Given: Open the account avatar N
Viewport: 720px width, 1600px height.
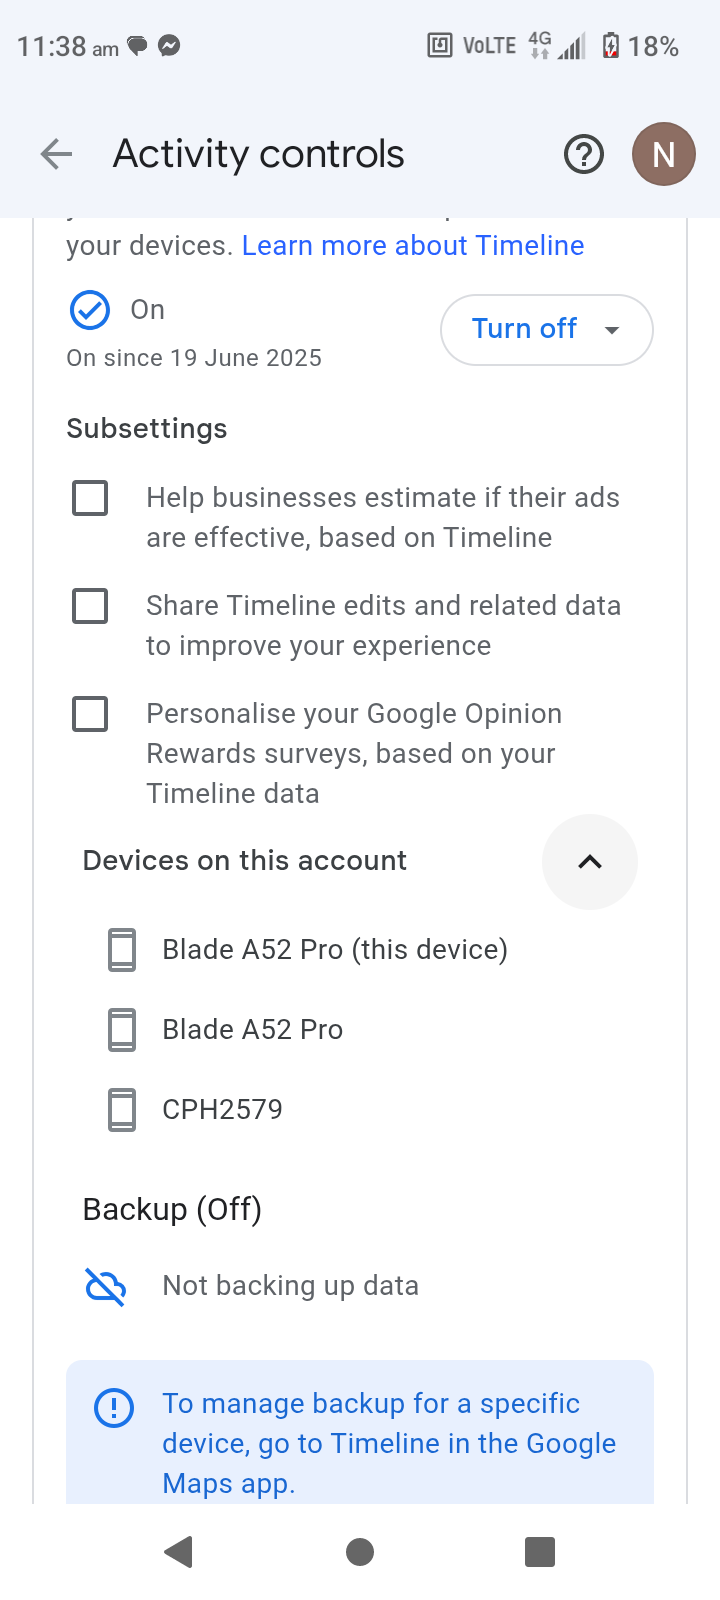Looking at the screenshot, I should tap(664, 154).
